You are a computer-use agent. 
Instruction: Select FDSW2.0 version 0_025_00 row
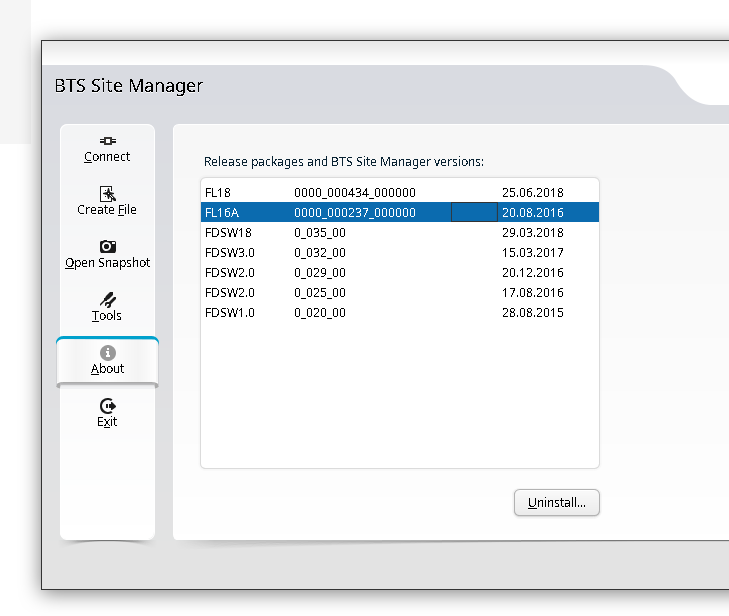400,292
